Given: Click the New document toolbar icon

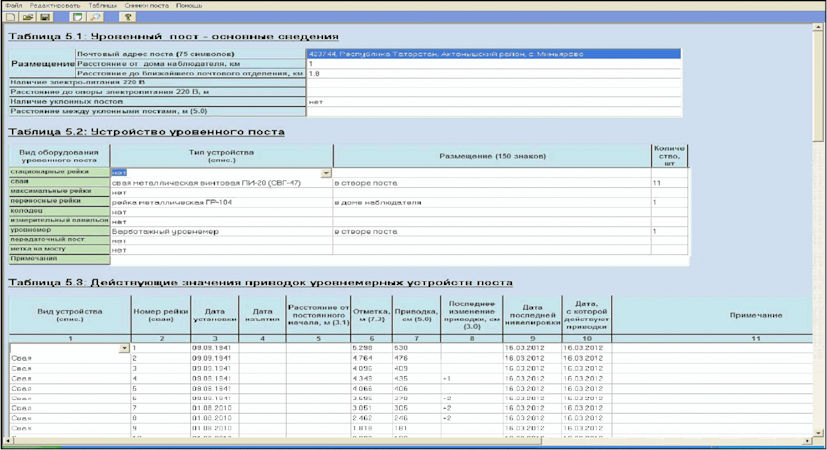Looking at the screenshot, I should pyautogui.click(x=10, y=17).
